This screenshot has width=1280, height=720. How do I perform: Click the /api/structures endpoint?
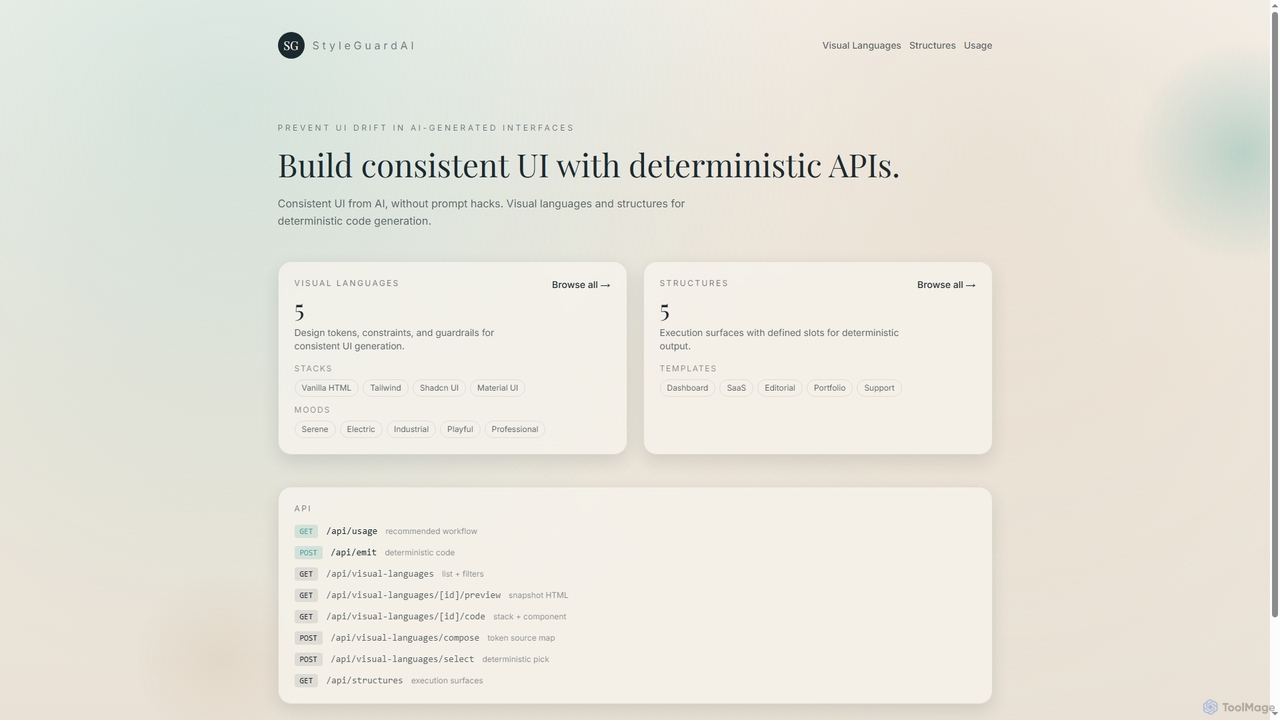tap(364, 681)
